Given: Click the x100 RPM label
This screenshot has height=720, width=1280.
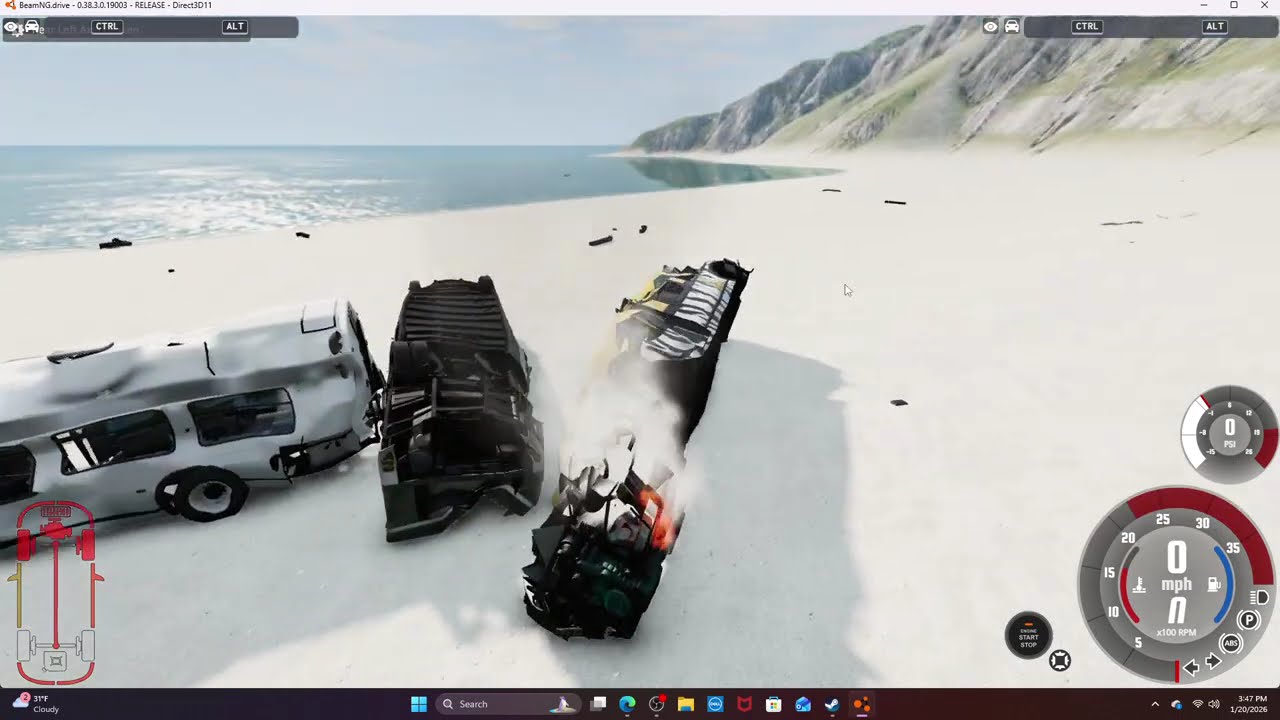Looking at the screenshot, I should 1176,633.
